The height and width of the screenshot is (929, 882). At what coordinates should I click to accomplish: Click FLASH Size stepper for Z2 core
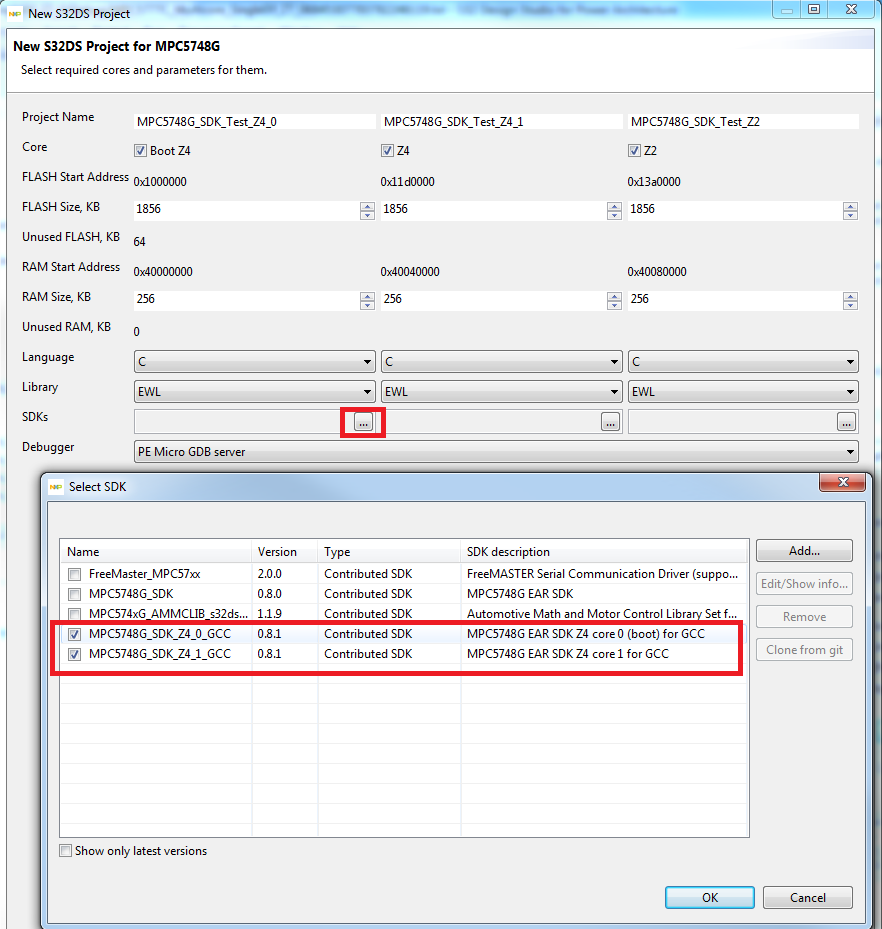851,210
